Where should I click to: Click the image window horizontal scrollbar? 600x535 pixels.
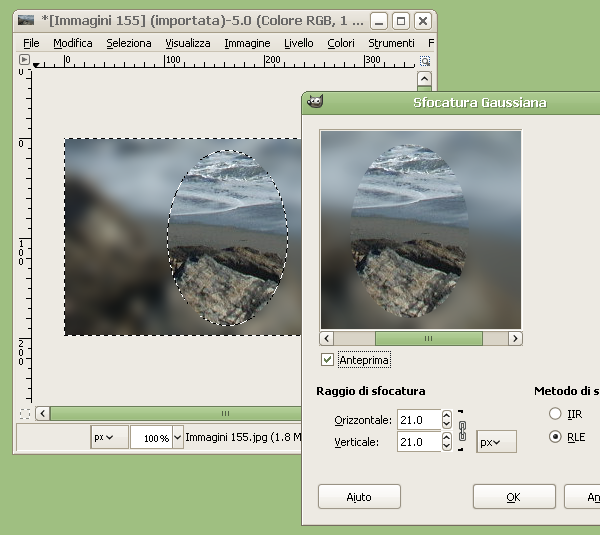[225, 413]
